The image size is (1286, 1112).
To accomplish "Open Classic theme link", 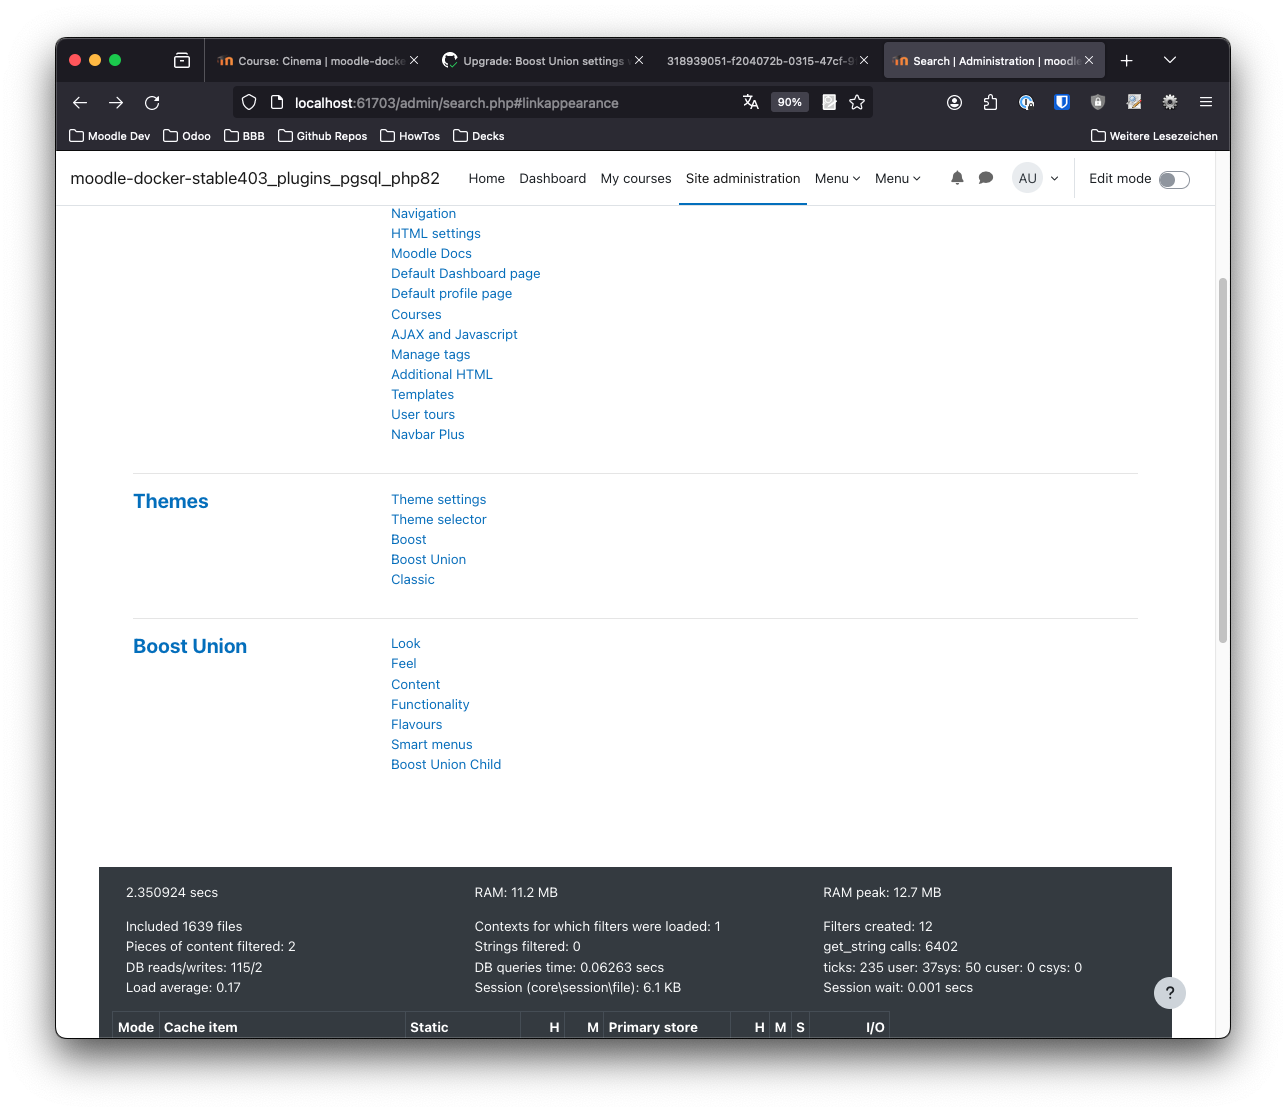I will point(413,579).
